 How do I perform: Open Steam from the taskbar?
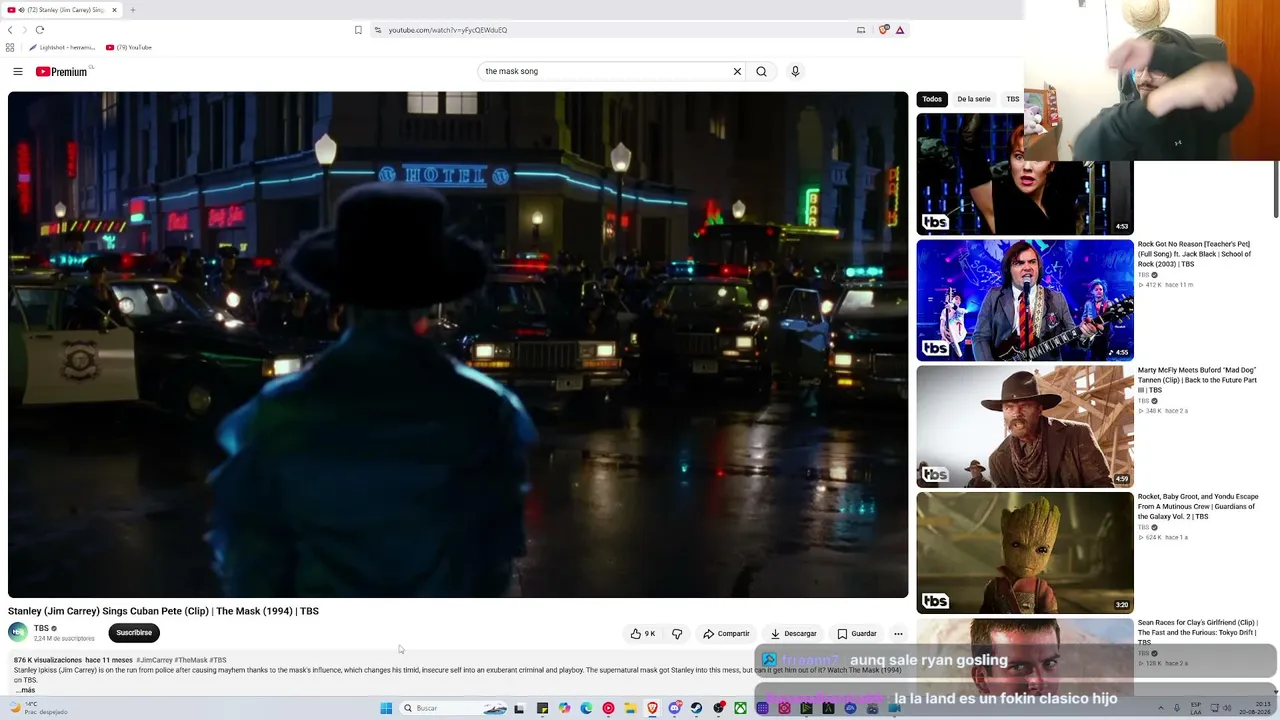(x=696, y=708)
